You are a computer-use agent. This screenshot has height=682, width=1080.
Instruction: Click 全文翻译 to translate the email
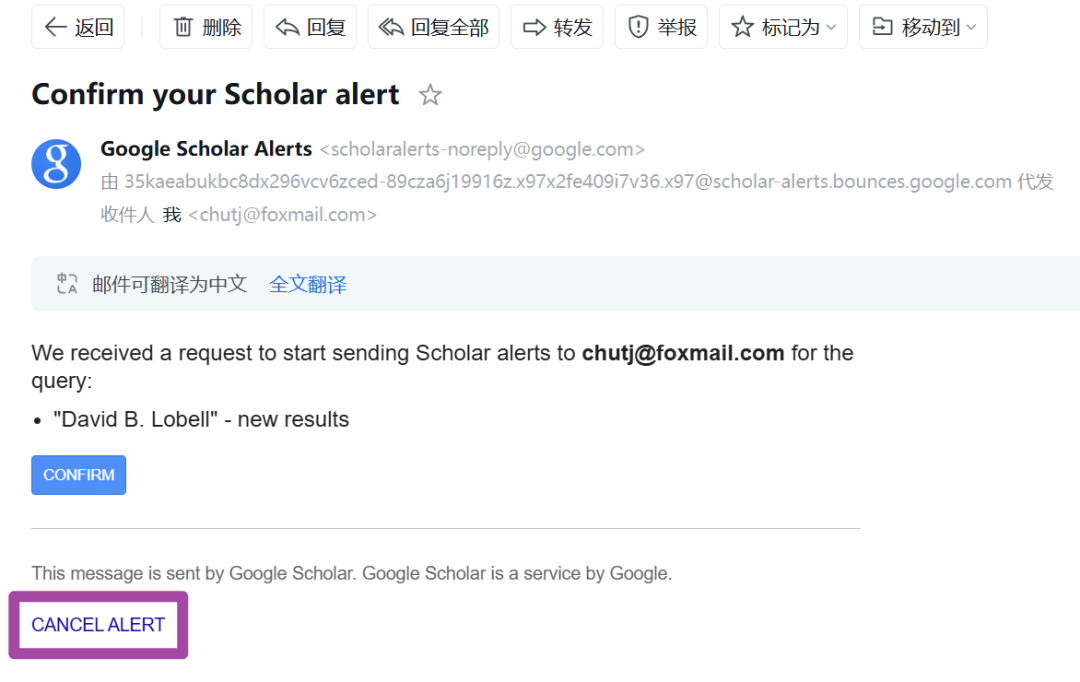click(x=308, y=284)
